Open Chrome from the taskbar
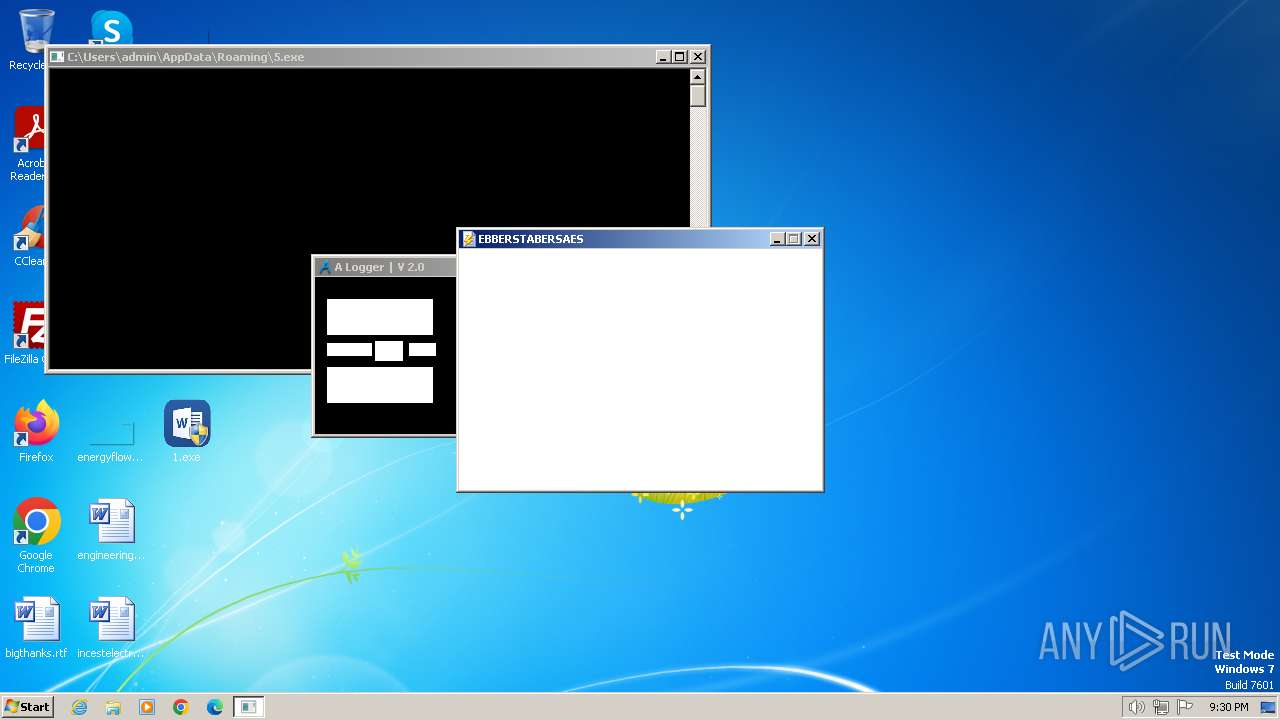Viewport: 1280px width, 720px height. coord(181,707)
